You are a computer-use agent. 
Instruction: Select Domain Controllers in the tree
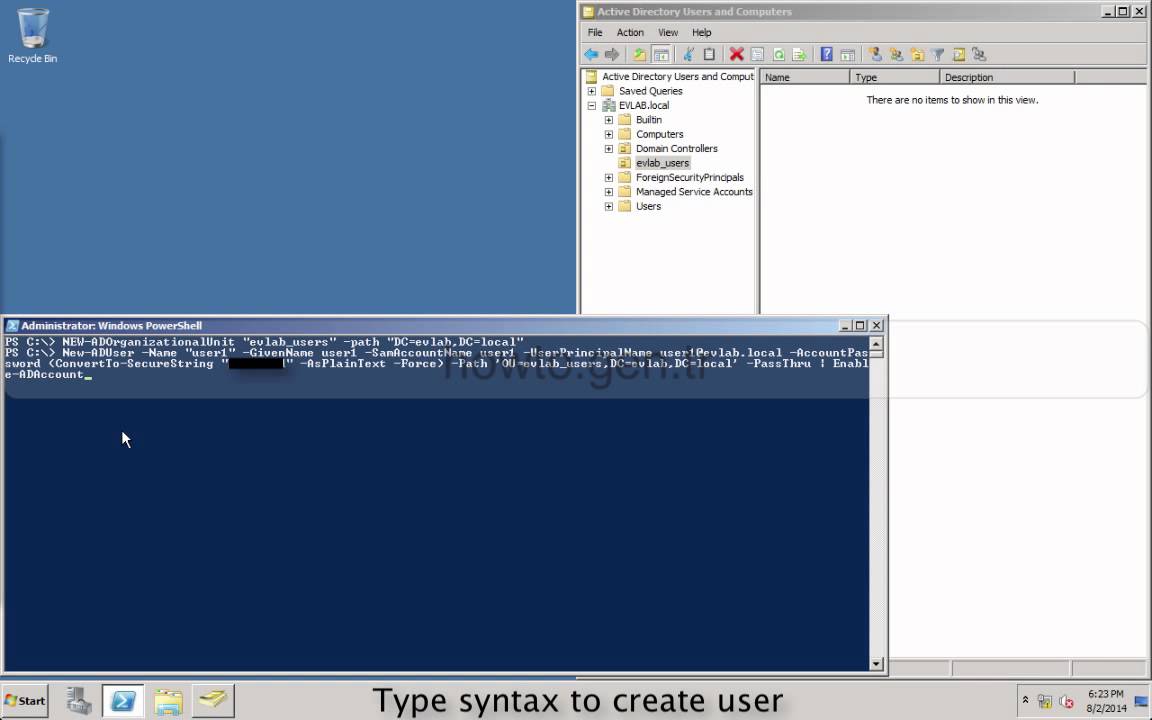point(677,148)
